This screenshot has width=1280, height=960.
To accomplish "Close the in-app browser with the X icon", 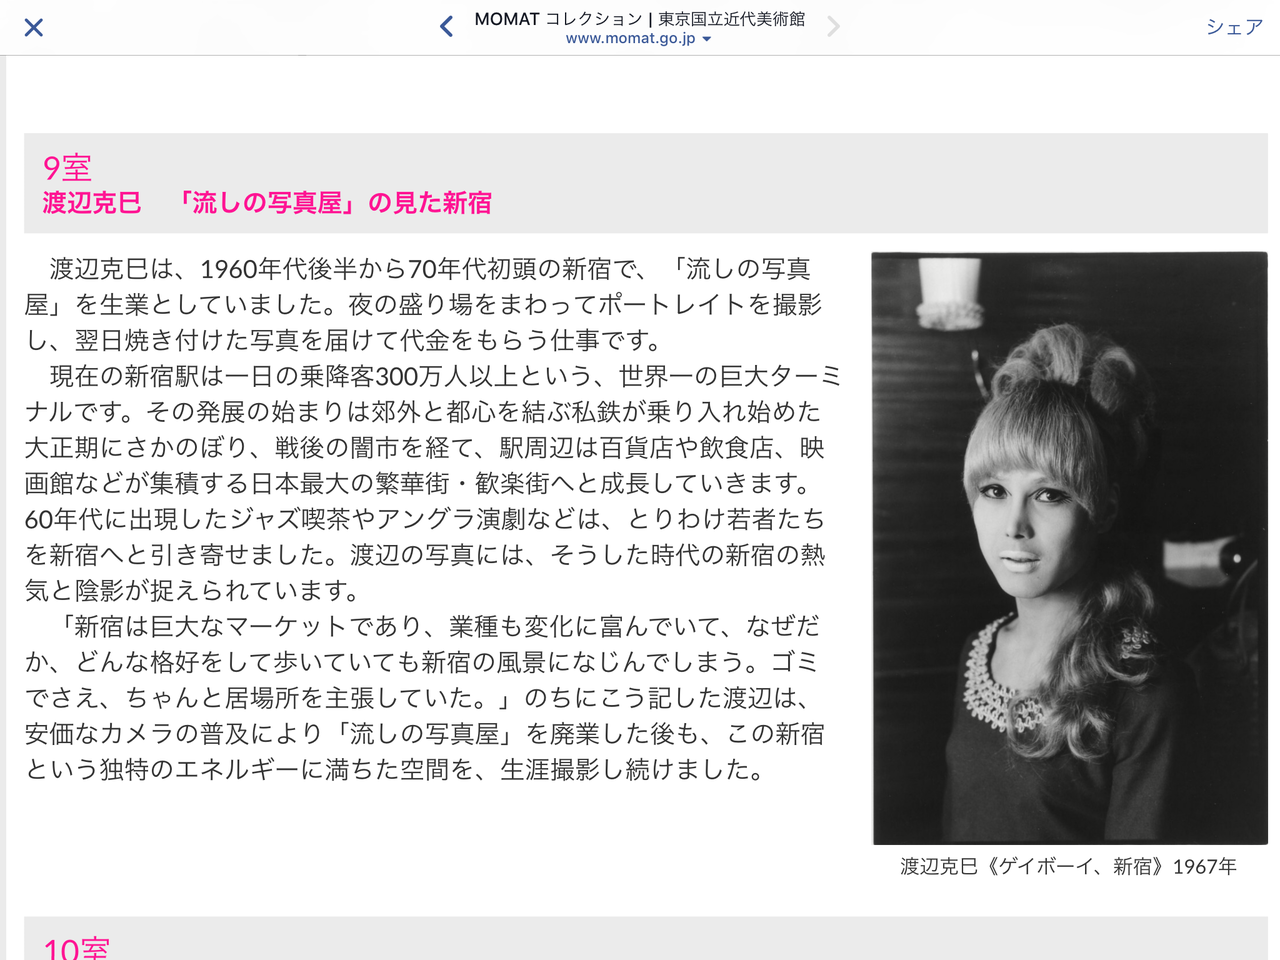I will point(34,27).
